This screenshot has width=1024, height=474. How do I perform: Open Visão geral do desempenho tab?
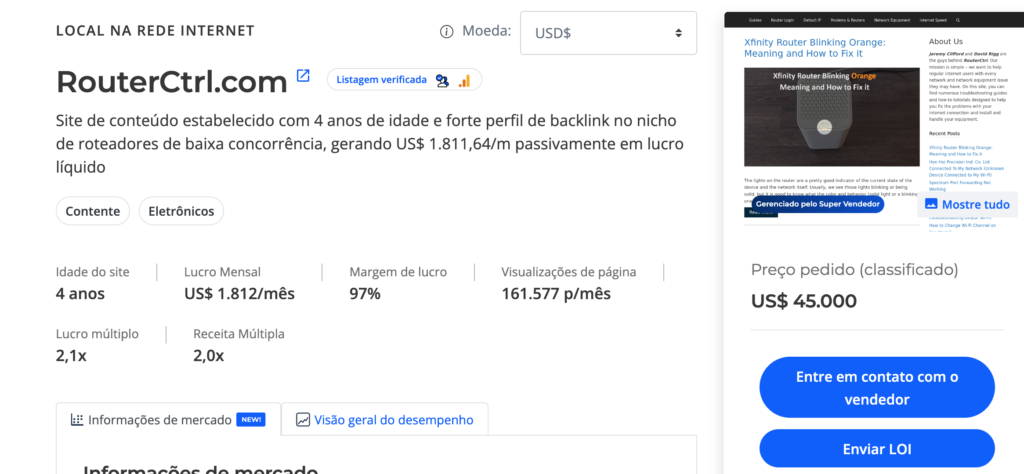click(x=385, y=419)
